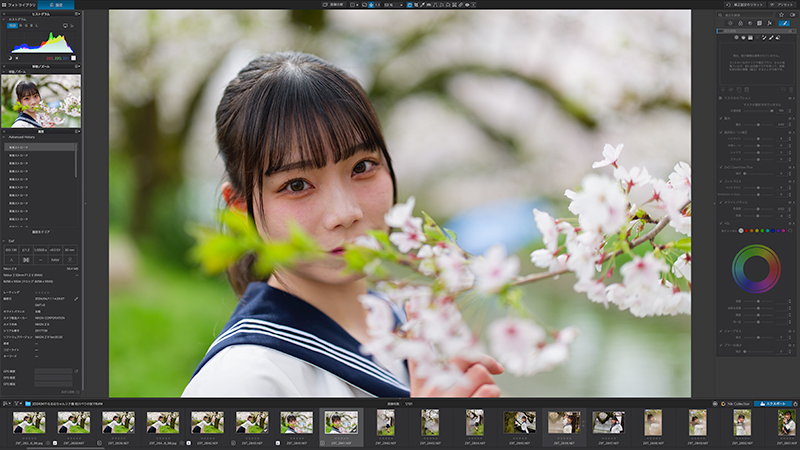The image size is (800, 450).
Task: Select the red HSL color channel
Action: point(746,231)
